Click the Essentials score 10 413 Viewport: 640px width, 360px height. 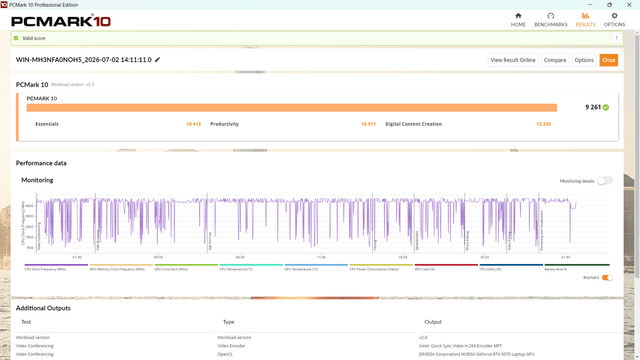pos(193,124)
